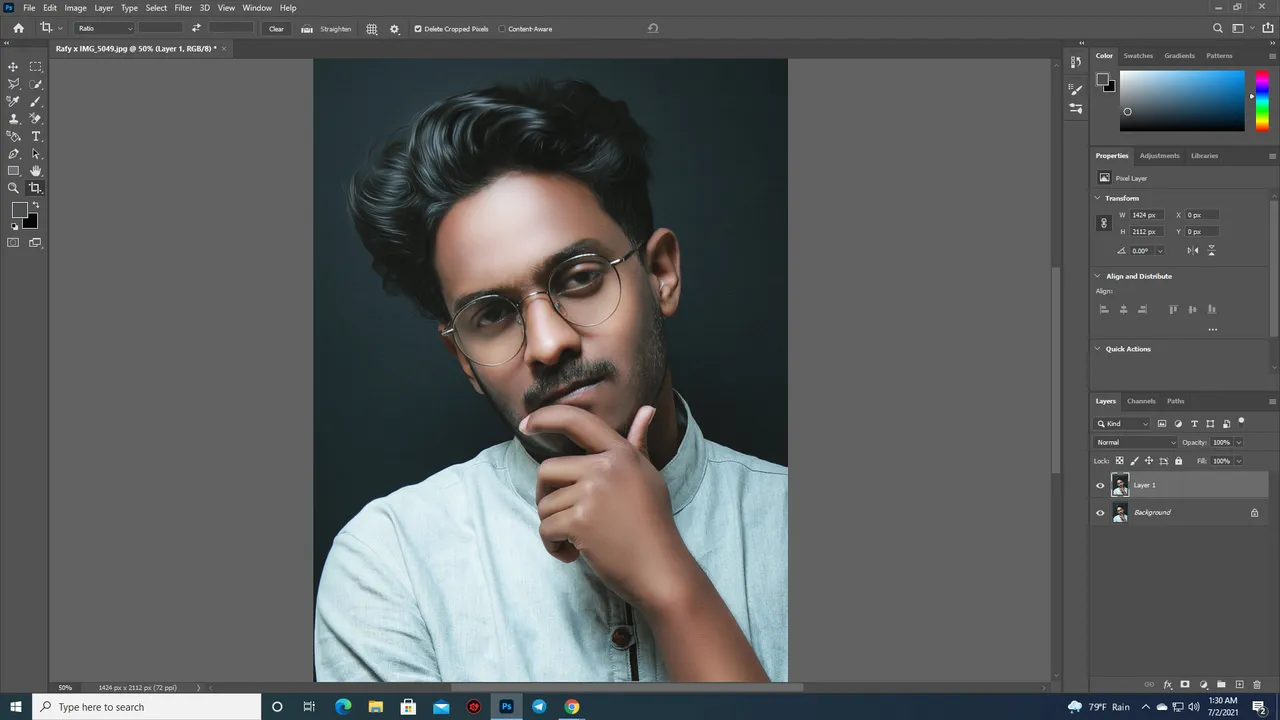Toggle lock image pixels brush icon
This screenshot has height=720, width=1280.
pos(1135,461)
